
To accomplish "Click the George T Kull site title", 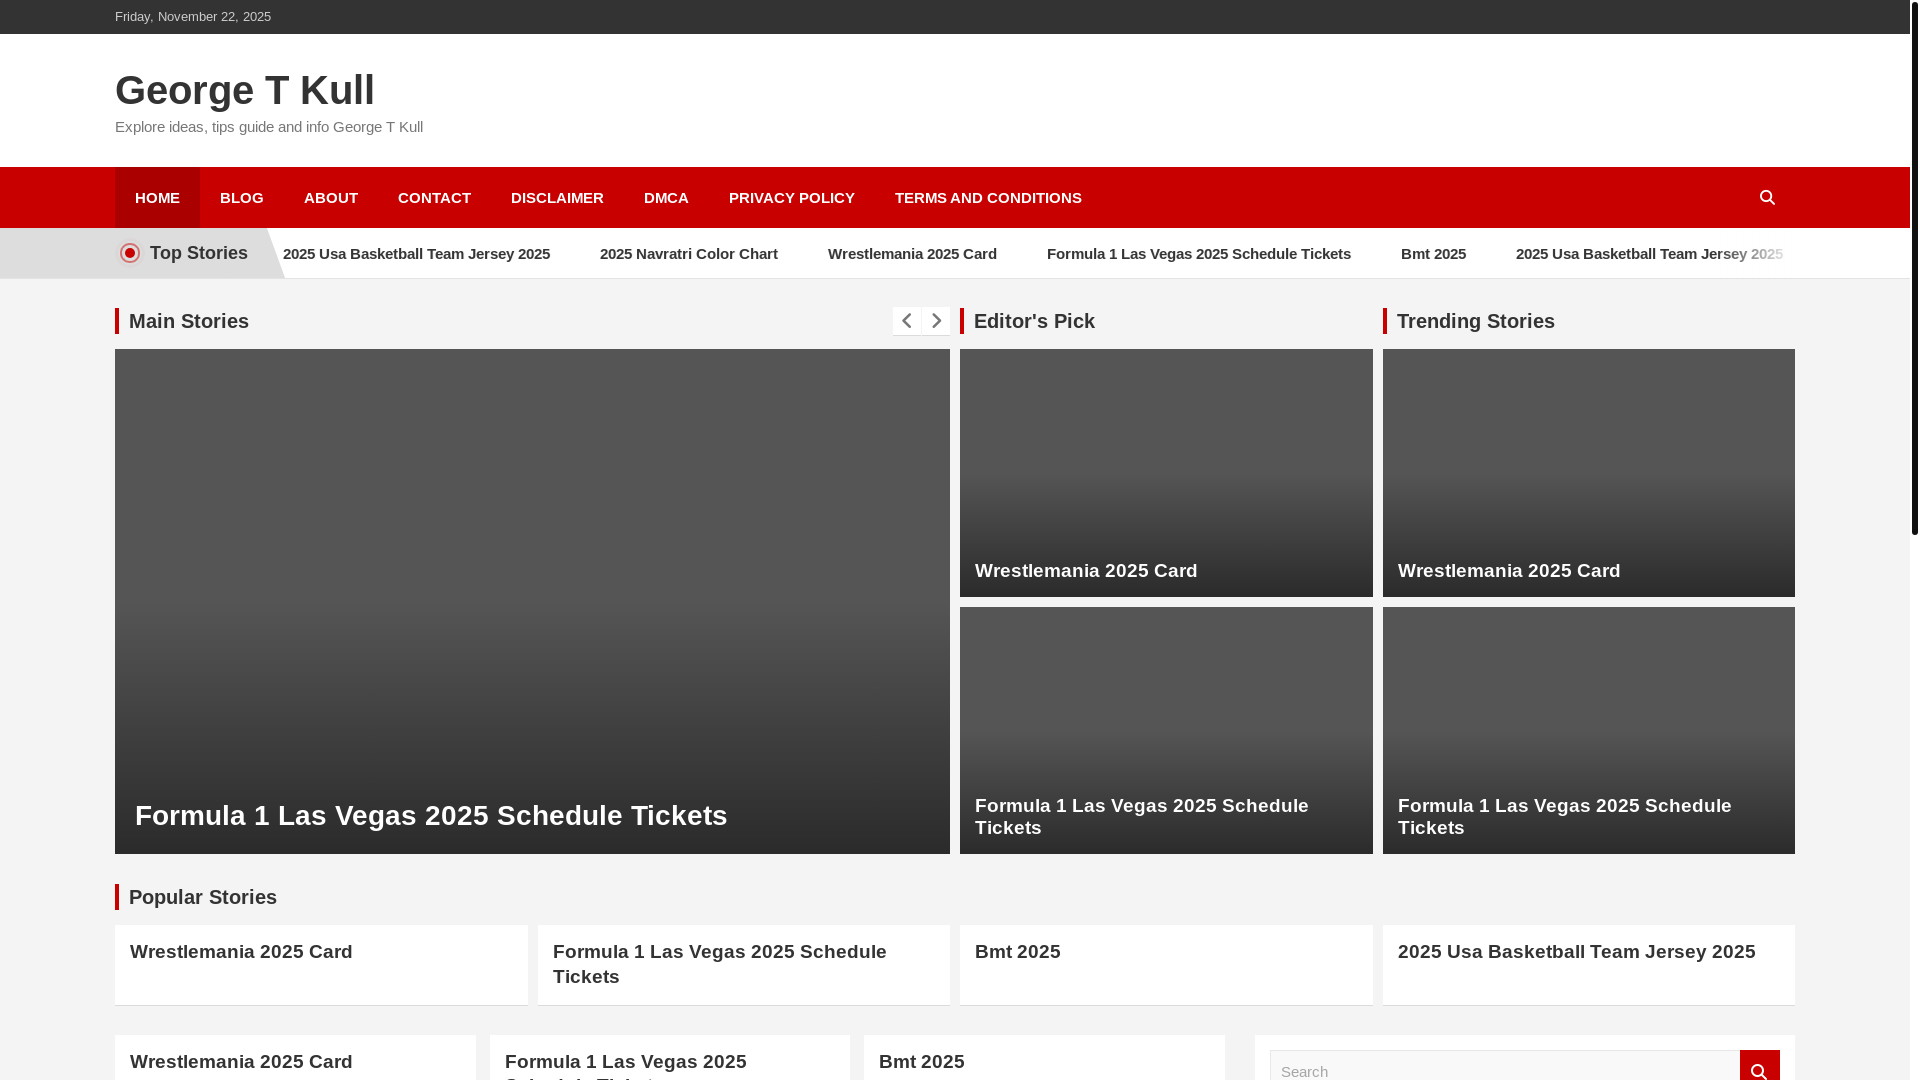I will (x=245, y=90).
